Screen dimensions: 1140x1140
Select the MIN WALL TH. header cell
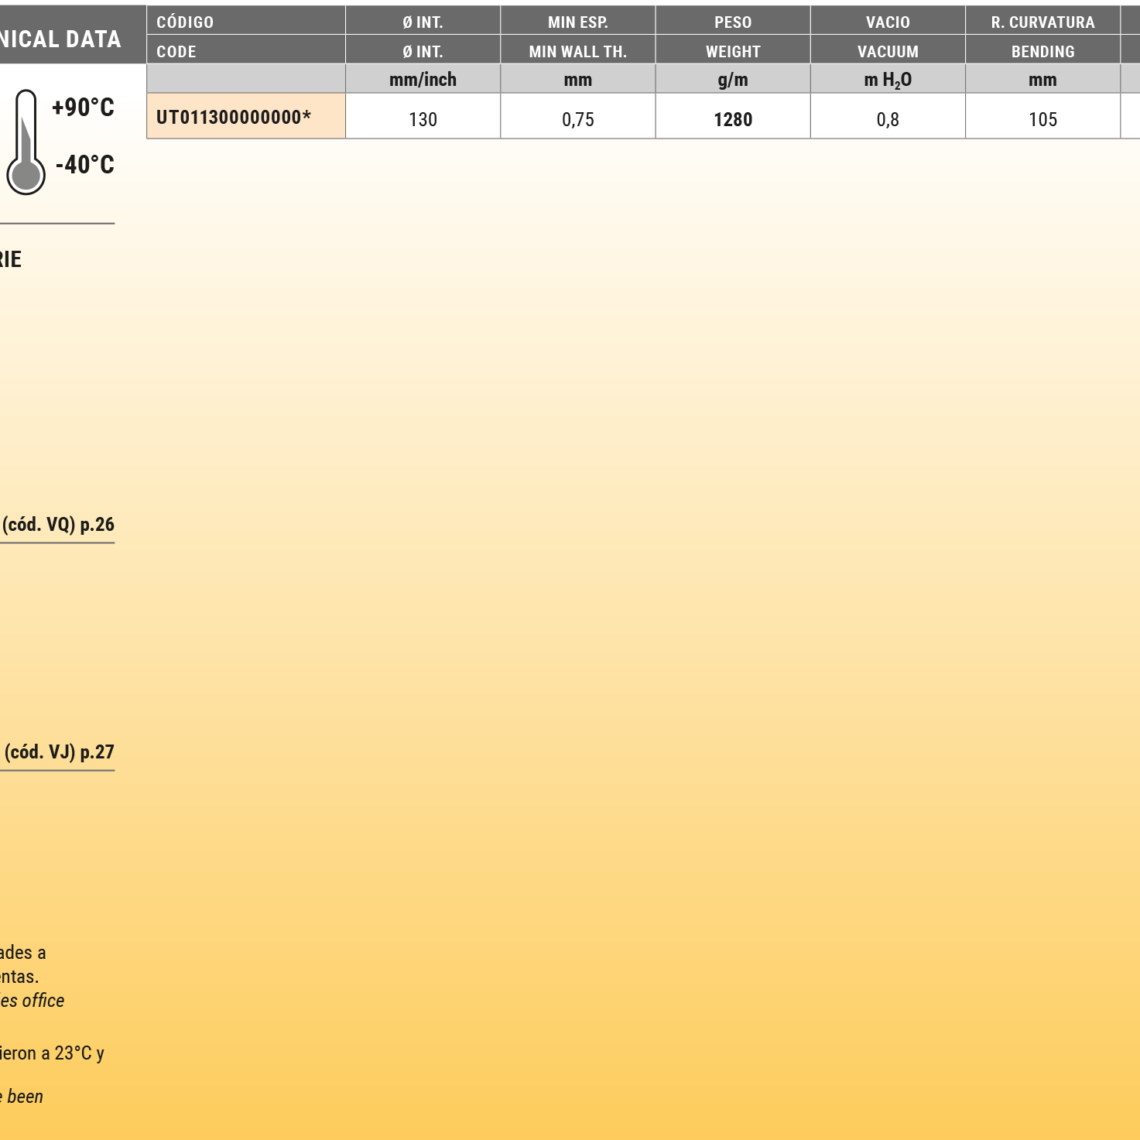pyautogui.click(x=578, y=51)
